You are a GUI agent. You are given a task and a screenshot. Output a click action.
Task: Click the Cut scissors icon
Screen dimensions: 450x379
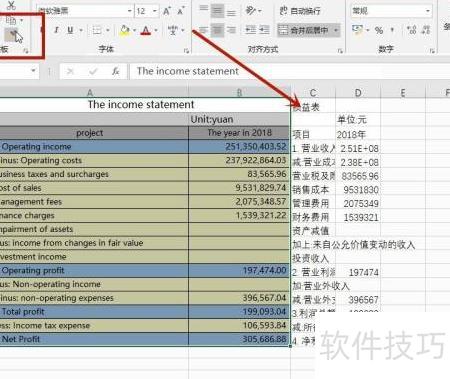11,5
